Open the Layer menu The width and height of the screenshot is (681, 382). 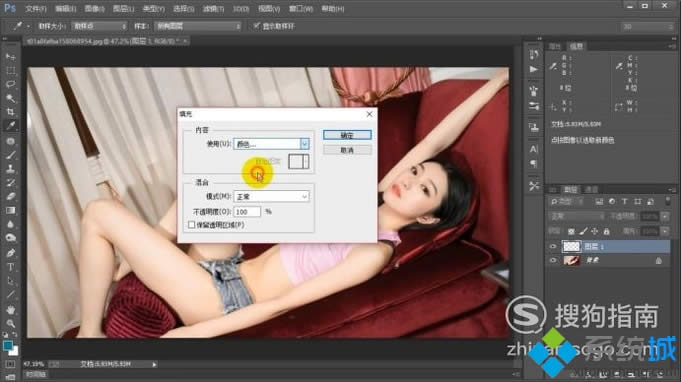[123, 9]
